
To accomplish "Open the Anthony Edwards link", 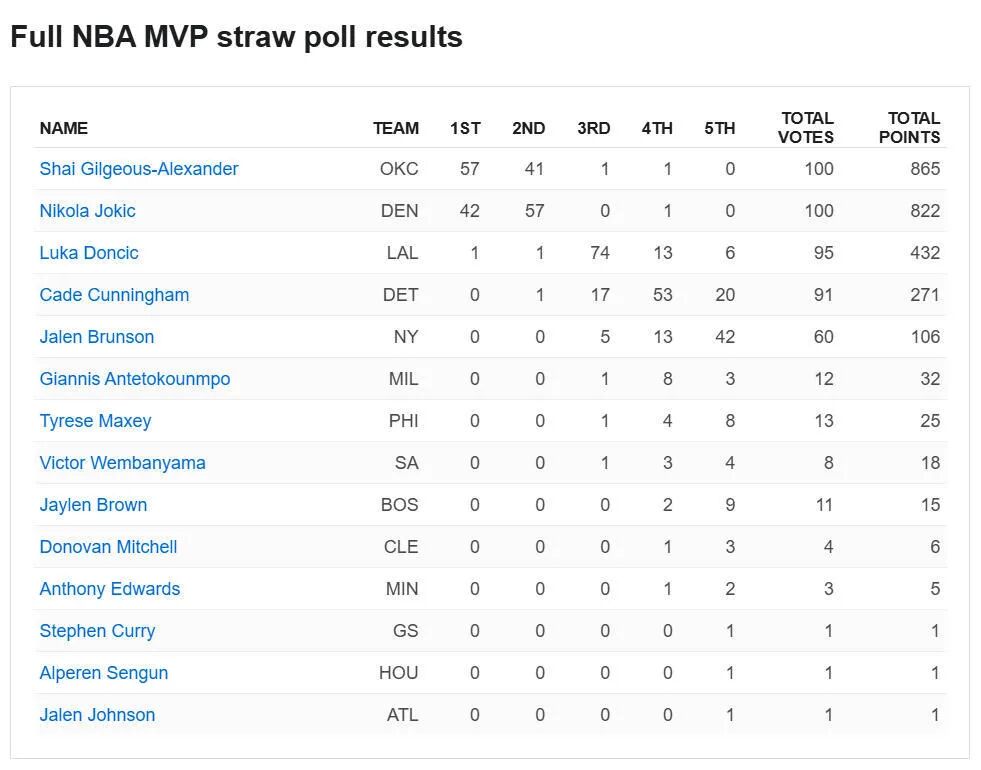I will coord(110,589).
